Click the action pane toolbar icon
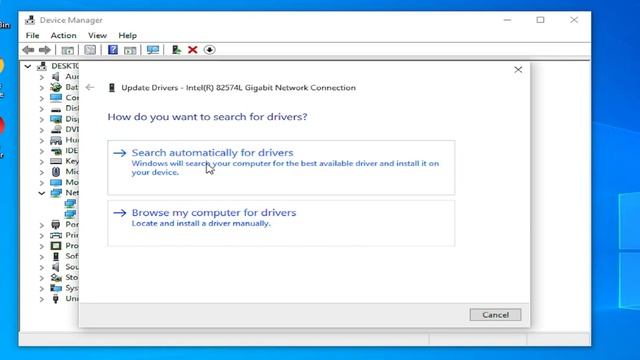640x360 pixels. pyautogui.click(x=130, y=50)
